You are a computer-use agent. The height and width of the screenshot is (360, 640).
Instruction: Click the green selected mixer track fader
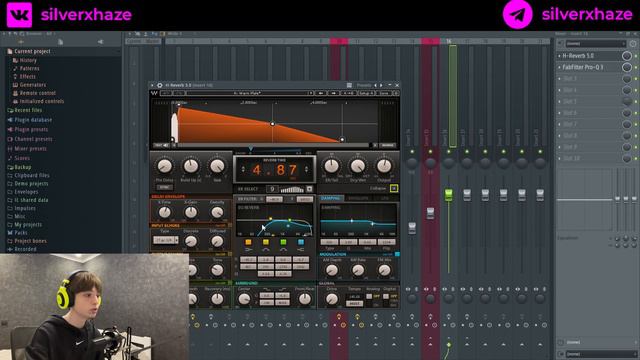tap(448, 194)
